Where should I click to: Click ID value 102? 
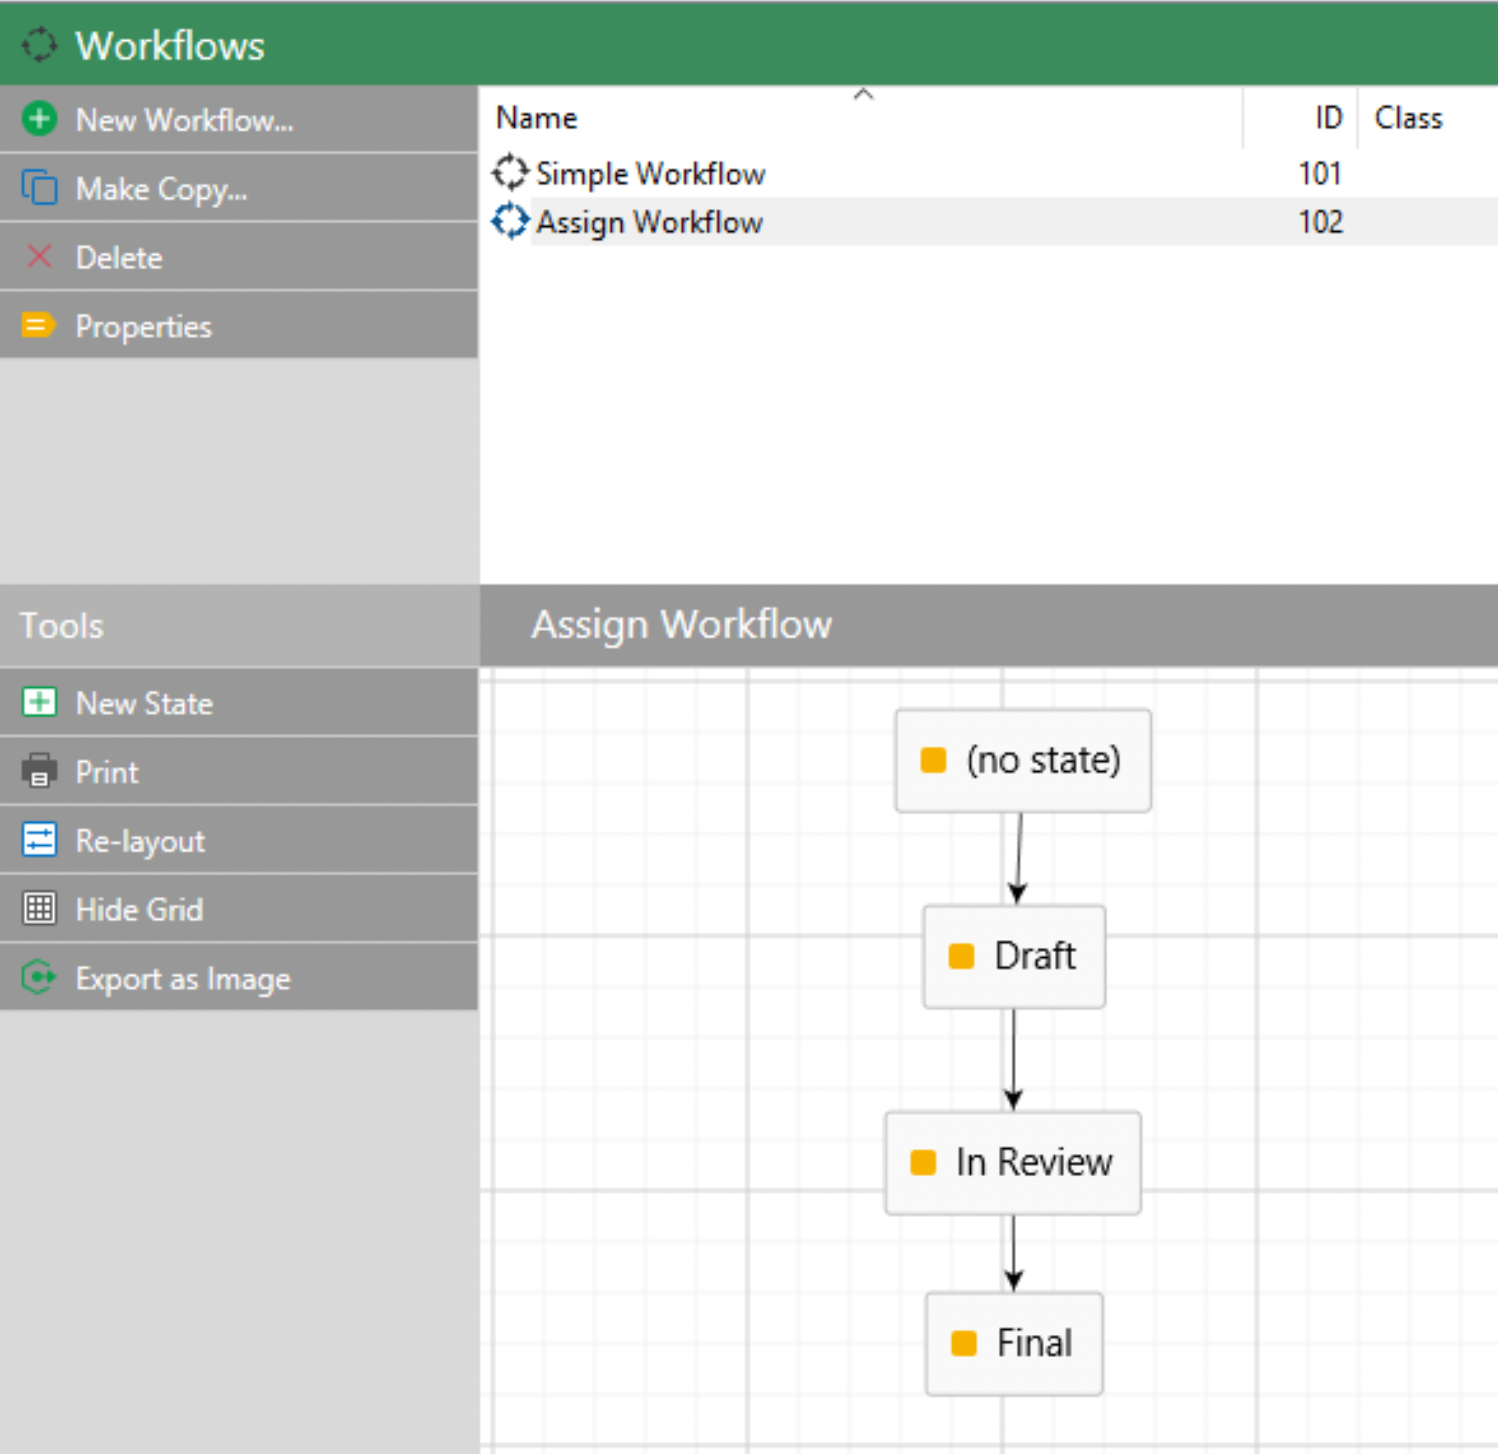(1320, 222)
